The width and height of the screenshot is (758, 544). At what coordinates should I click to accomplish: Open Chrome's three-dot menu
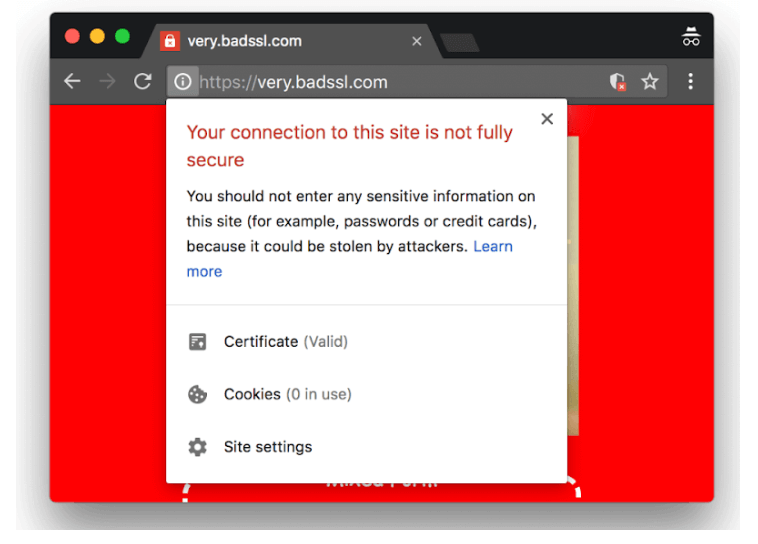pyautogui.click(x=690, y=82)
